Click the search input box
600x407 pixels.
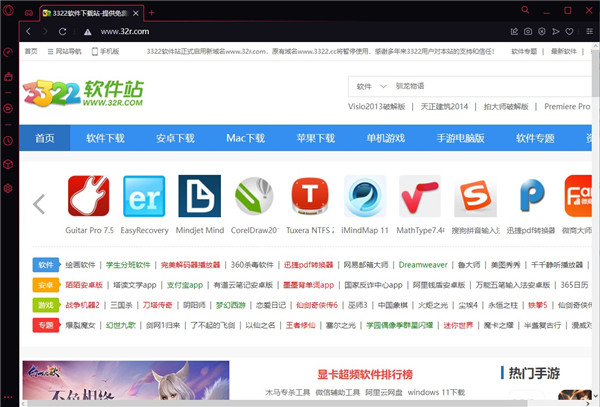(x=492, y=86)
